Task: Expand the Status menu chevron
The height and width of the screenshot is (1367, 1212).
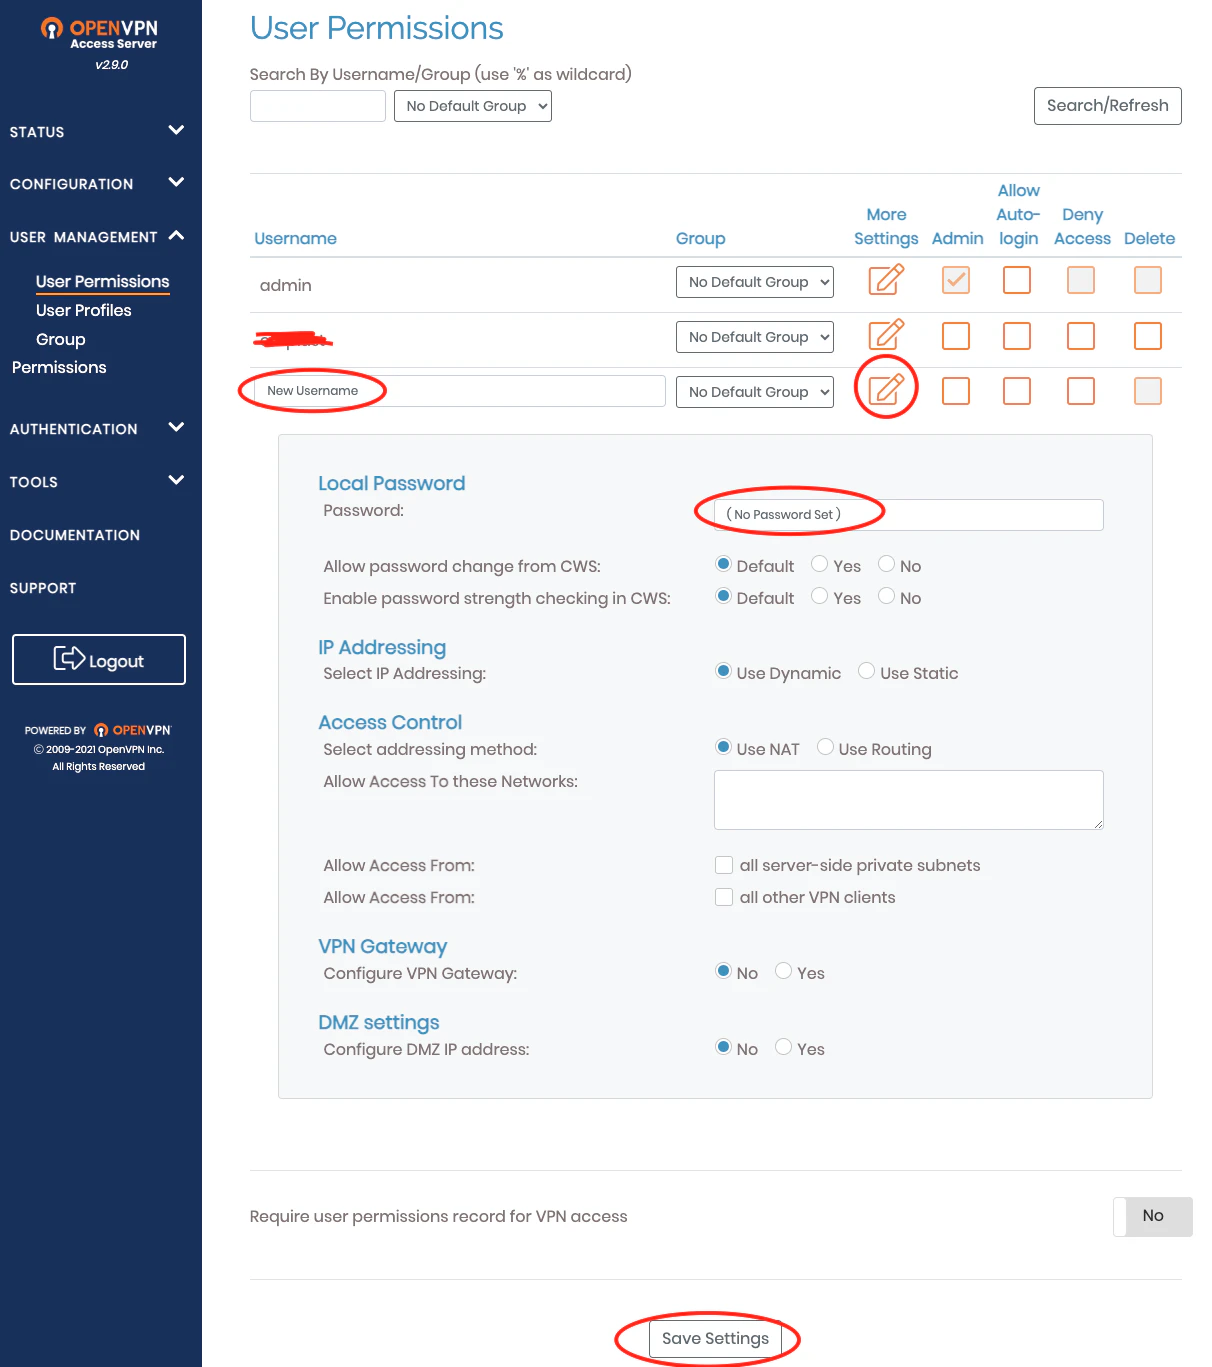Action: coord(177,130)
